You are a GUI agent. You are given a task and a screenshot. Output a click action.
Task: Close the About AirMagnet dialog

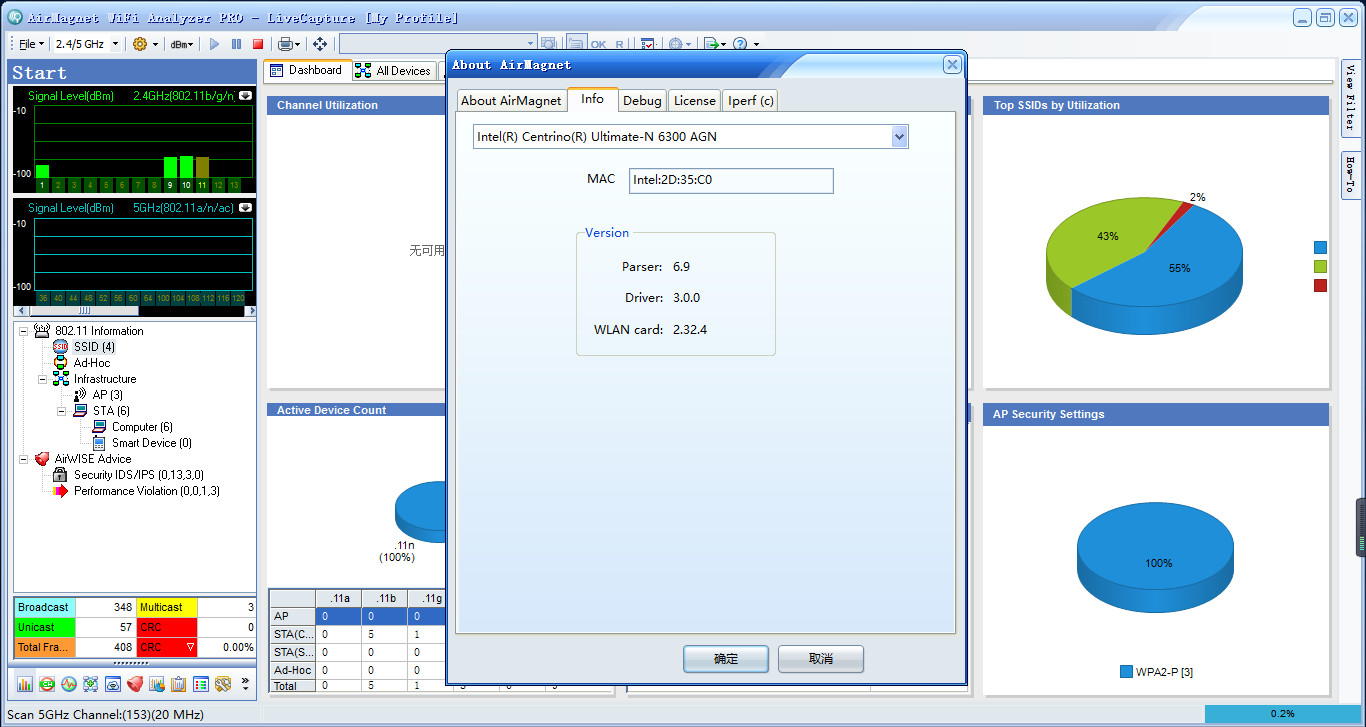tap(952, 64)
